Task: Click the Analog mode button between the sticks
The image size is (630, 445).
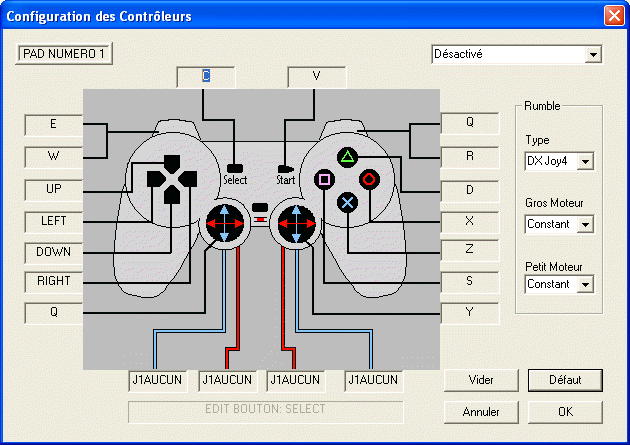Action: tap(260, 207)
